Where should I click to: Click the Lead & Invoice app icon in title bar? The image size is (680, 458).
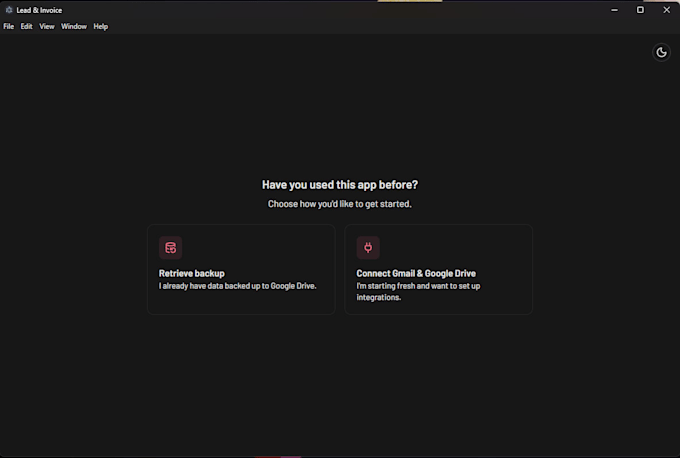(9, 10)
